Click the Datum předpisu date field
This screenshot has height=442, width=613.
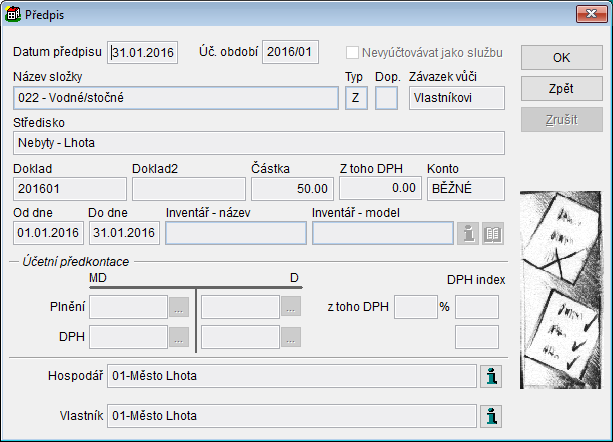pyautogui.click(x=143, y=52)
